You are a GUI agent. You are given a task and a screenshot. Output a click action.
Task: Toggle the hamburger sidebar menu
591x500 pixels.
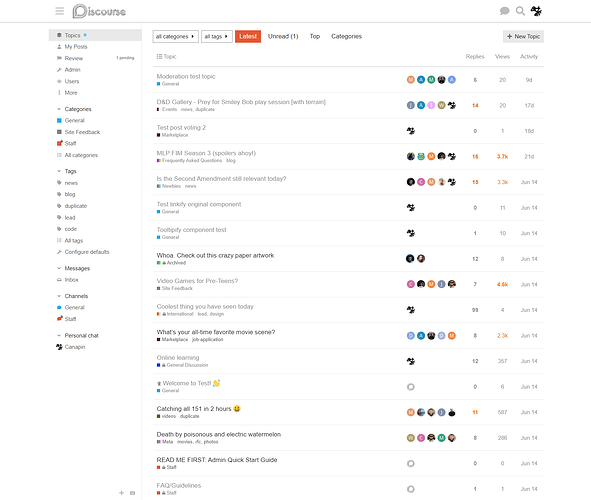click(60, 11)
